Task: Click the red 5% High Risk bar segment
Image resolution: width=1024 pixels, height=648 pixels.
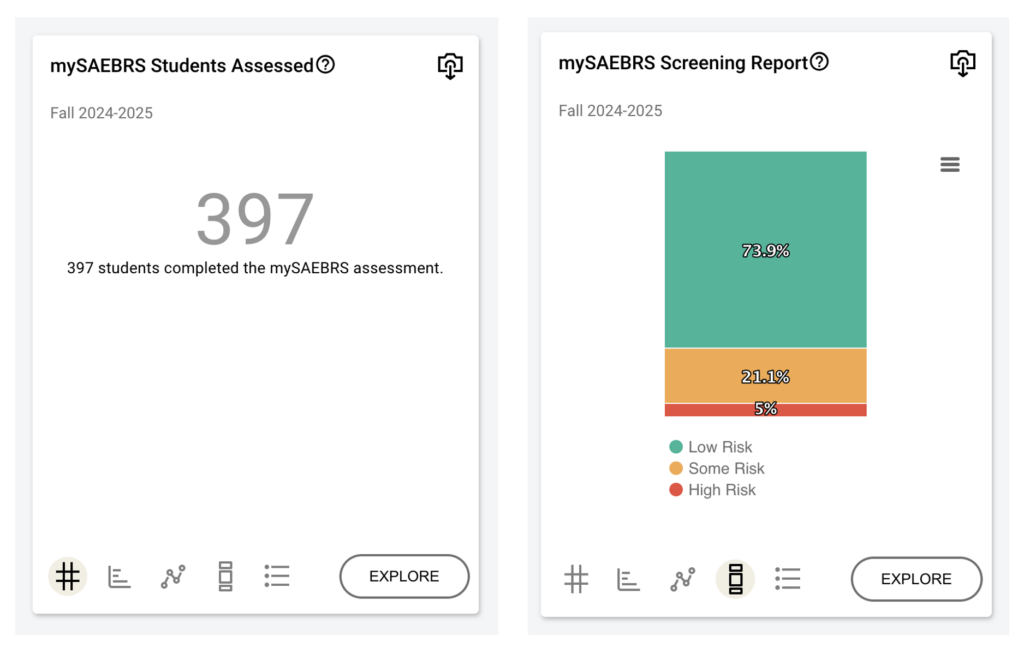Action: point(765,410)
